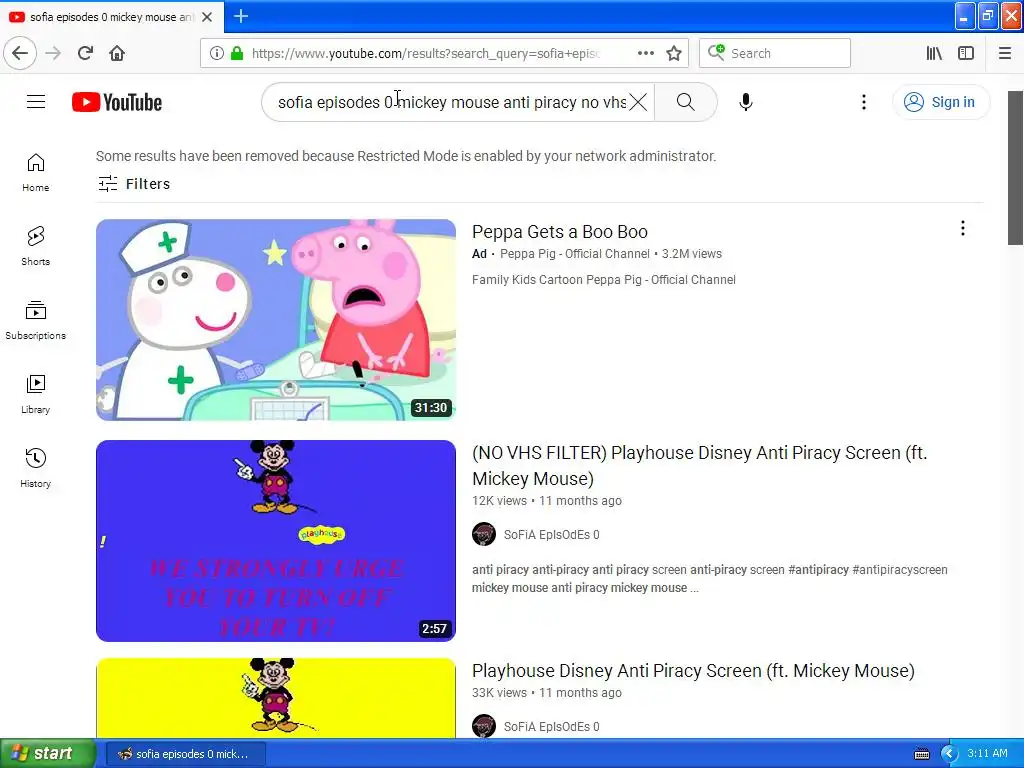Viewport: 1024px width, 768px height.
Task: Start voice search with microphone icon
Action: [746, 102]
